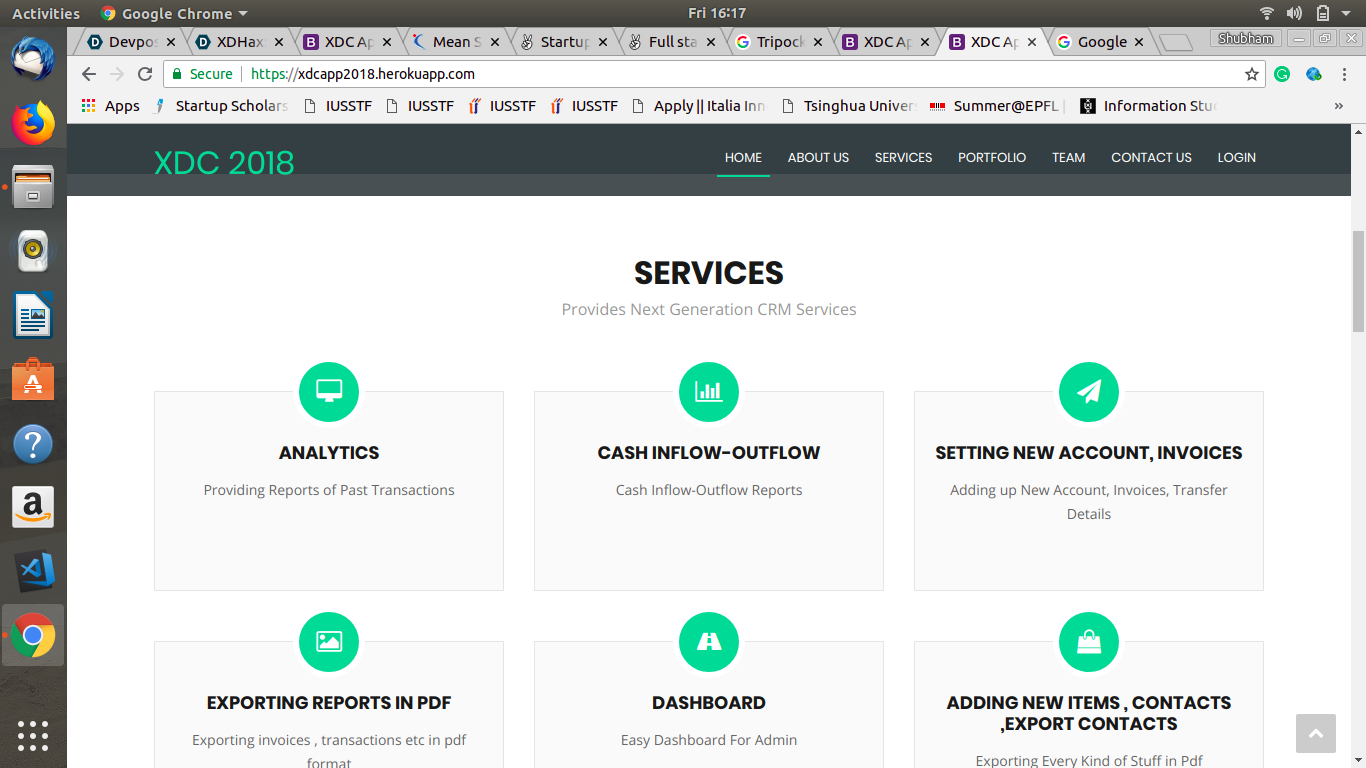
Task: Open TEAM in the site navigation
Action: tap(1068, 158)
